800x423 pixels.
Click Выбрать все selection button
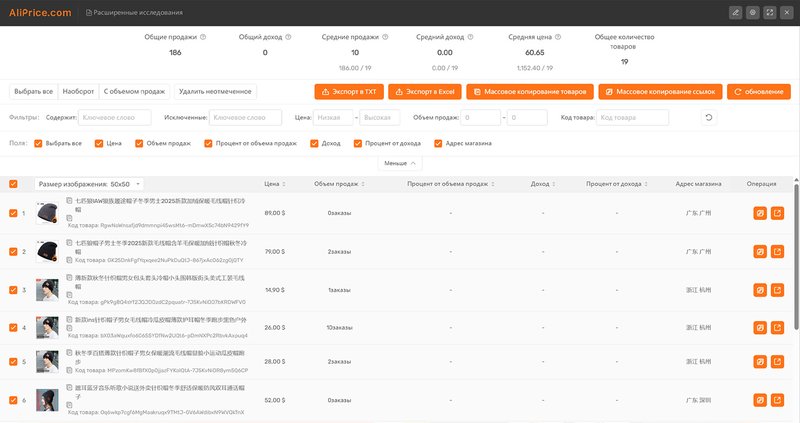point(34,91)
